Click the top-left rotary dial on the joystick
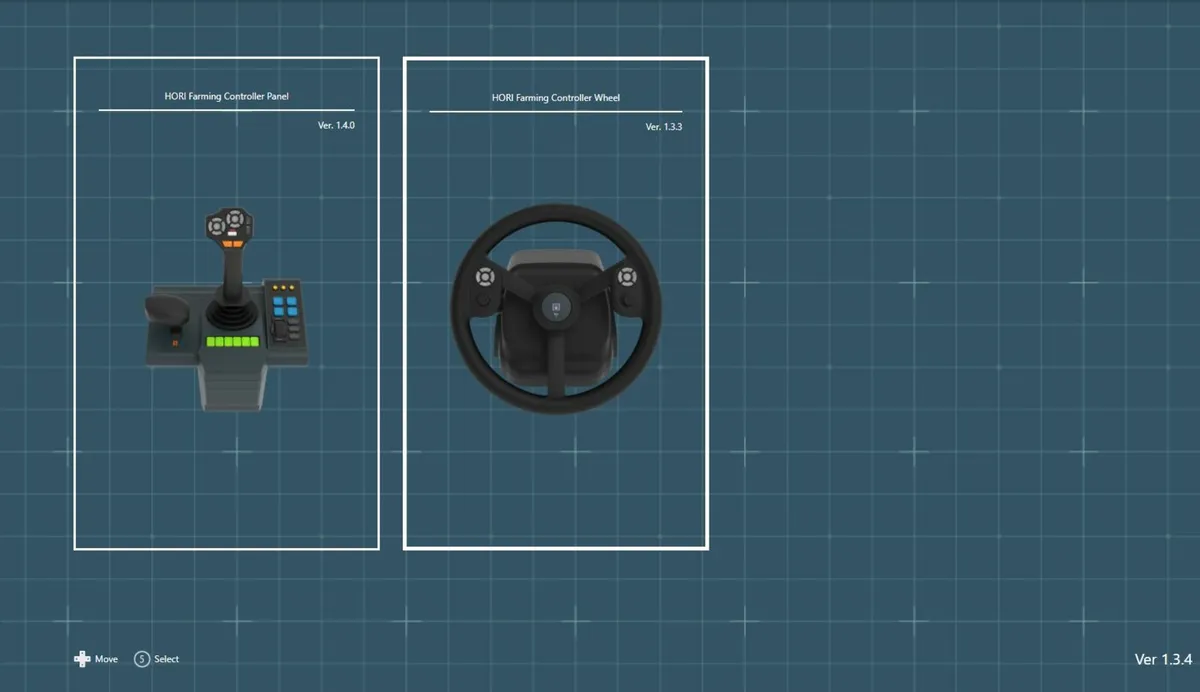Image resolution: width=1200 pixels, height=692 pixels. pos(215,226)
